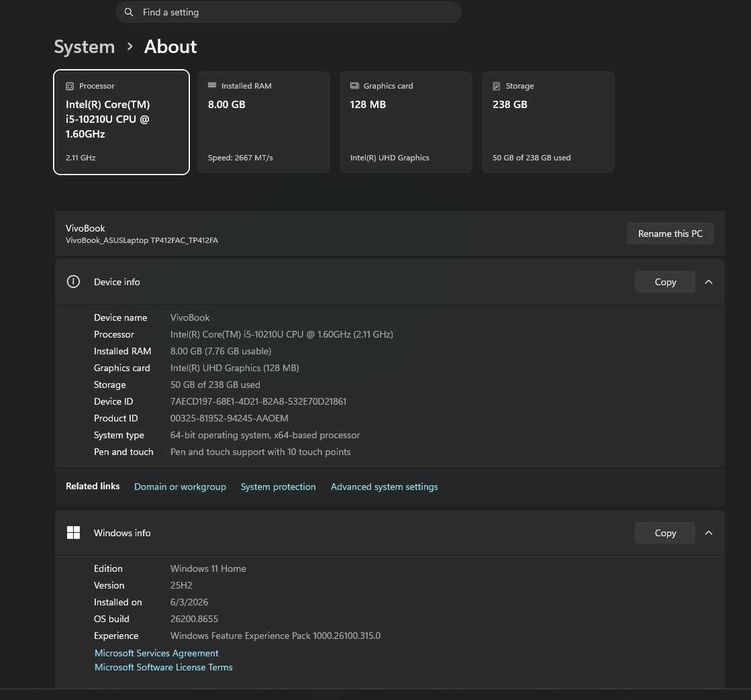Click the Device ID value 7AECD197-68E1-4D21-B2A8-532E70D21861
Image resolution: width=751 pixels, height=700 pixels.
tap(258, 401)
